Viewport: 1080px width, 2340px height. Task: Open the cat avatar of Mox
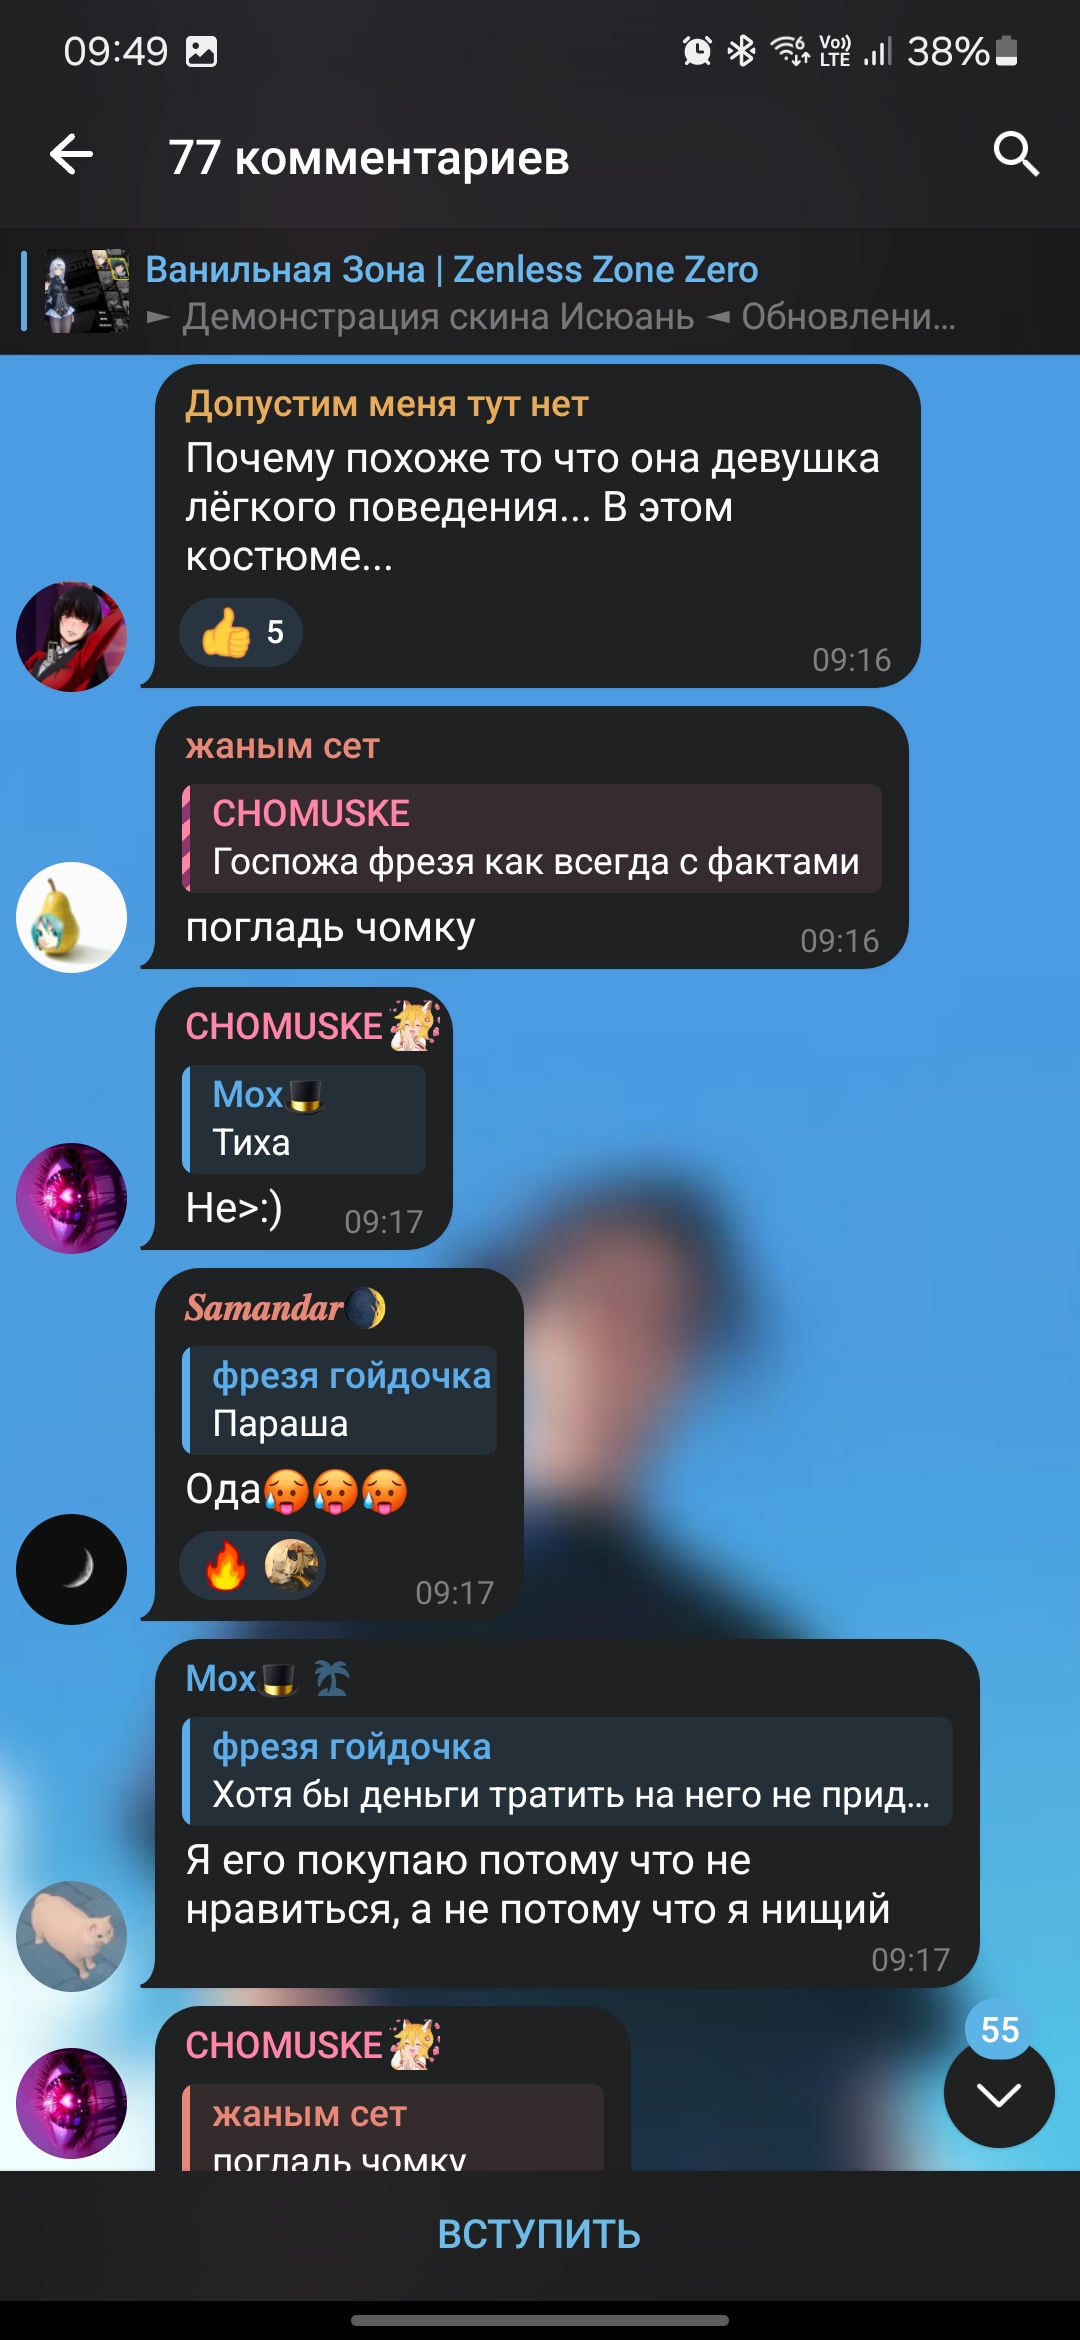[x=72, y=1937]
